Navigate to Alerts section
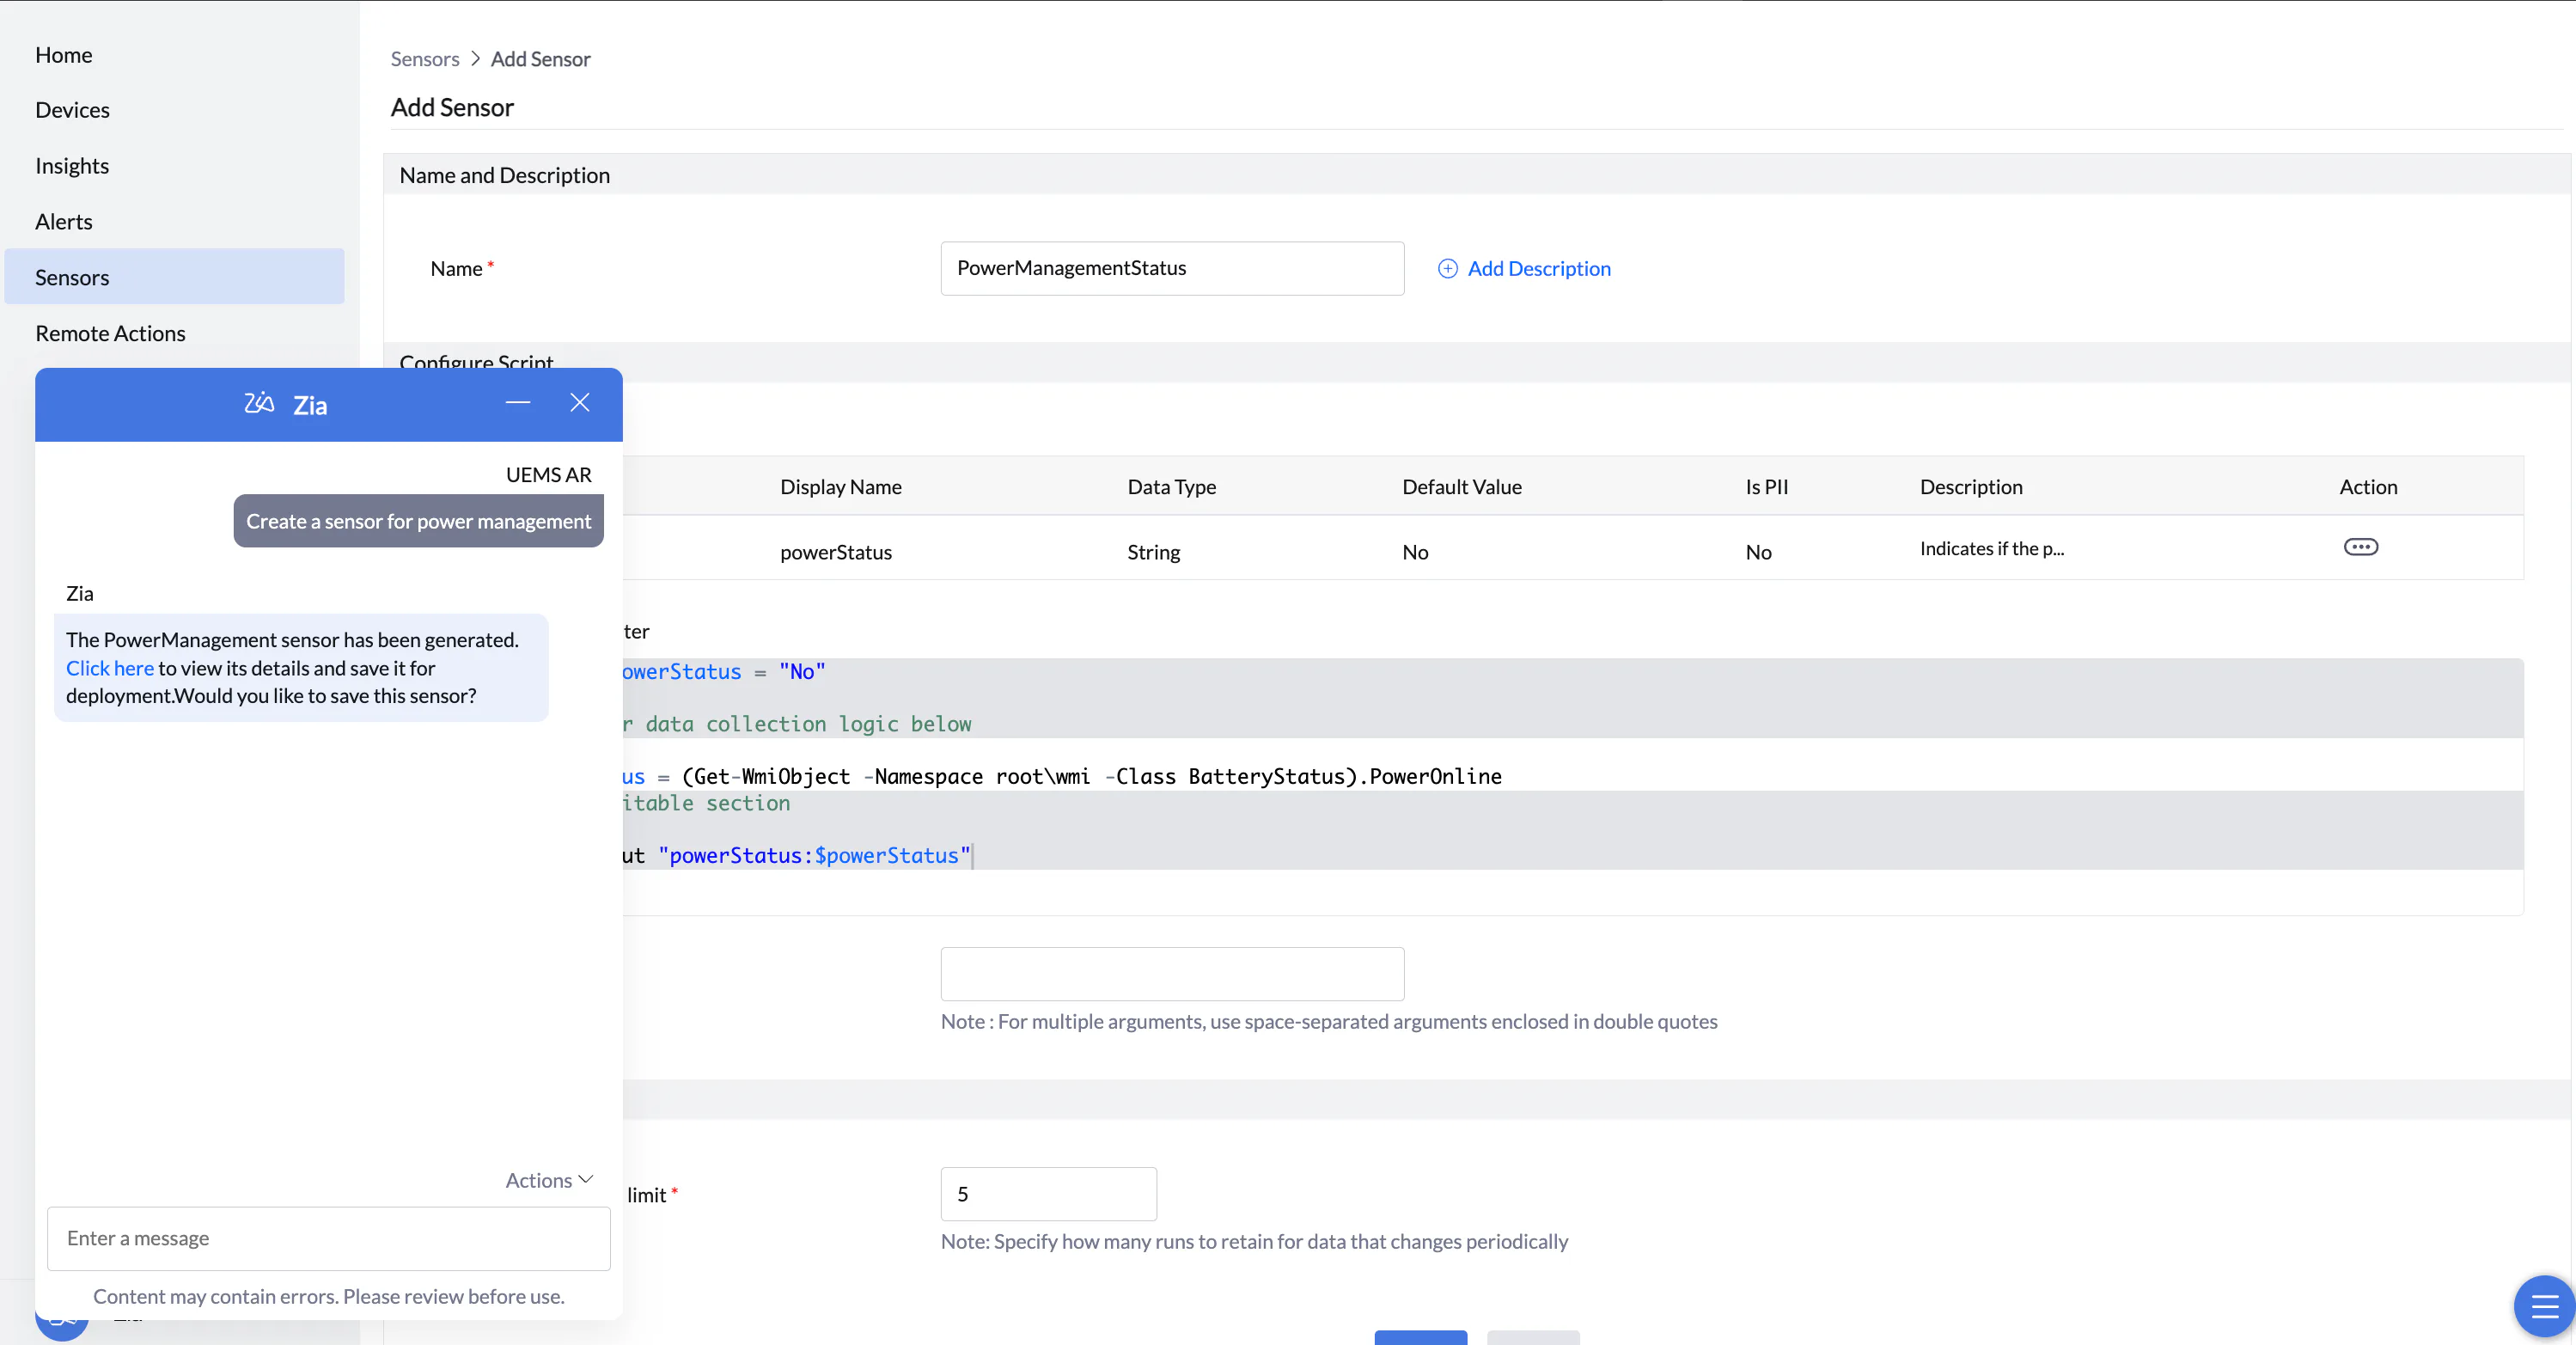 [64, 222]
